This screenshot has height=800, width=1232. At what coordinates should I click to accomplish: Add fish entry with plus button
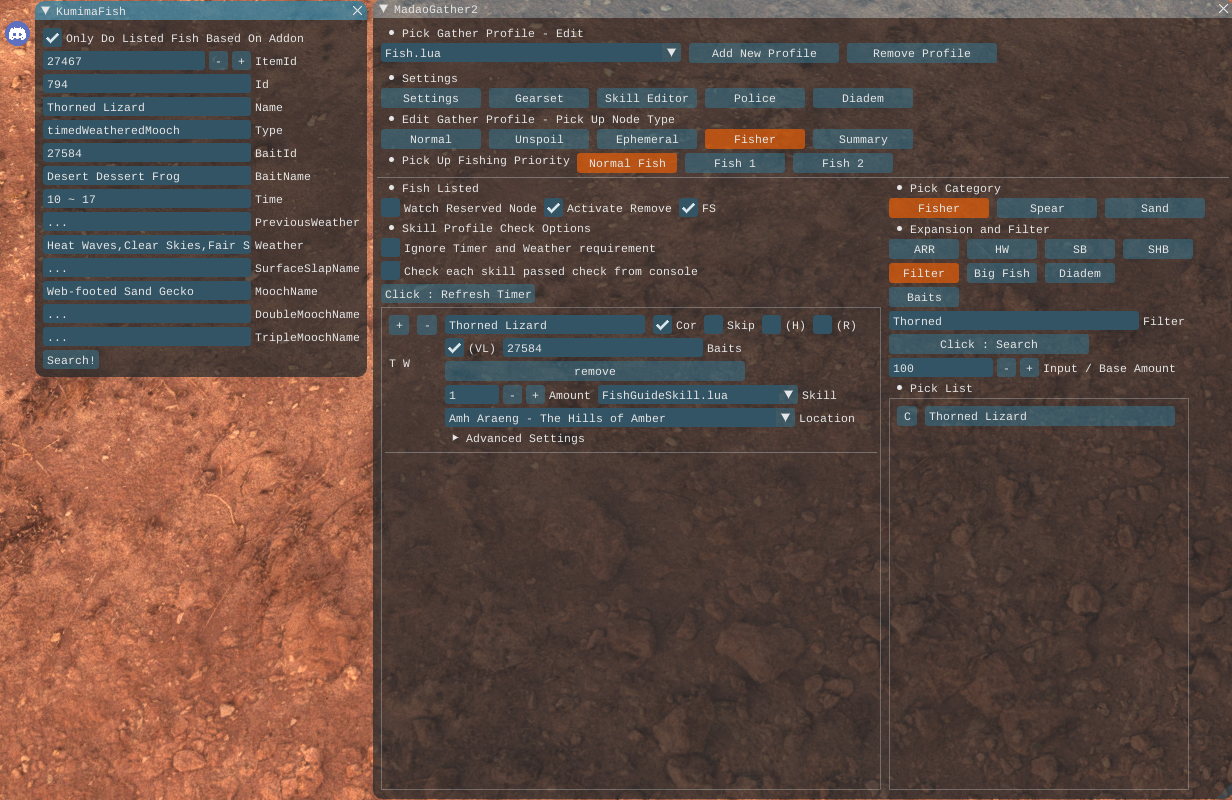point(399,325)
